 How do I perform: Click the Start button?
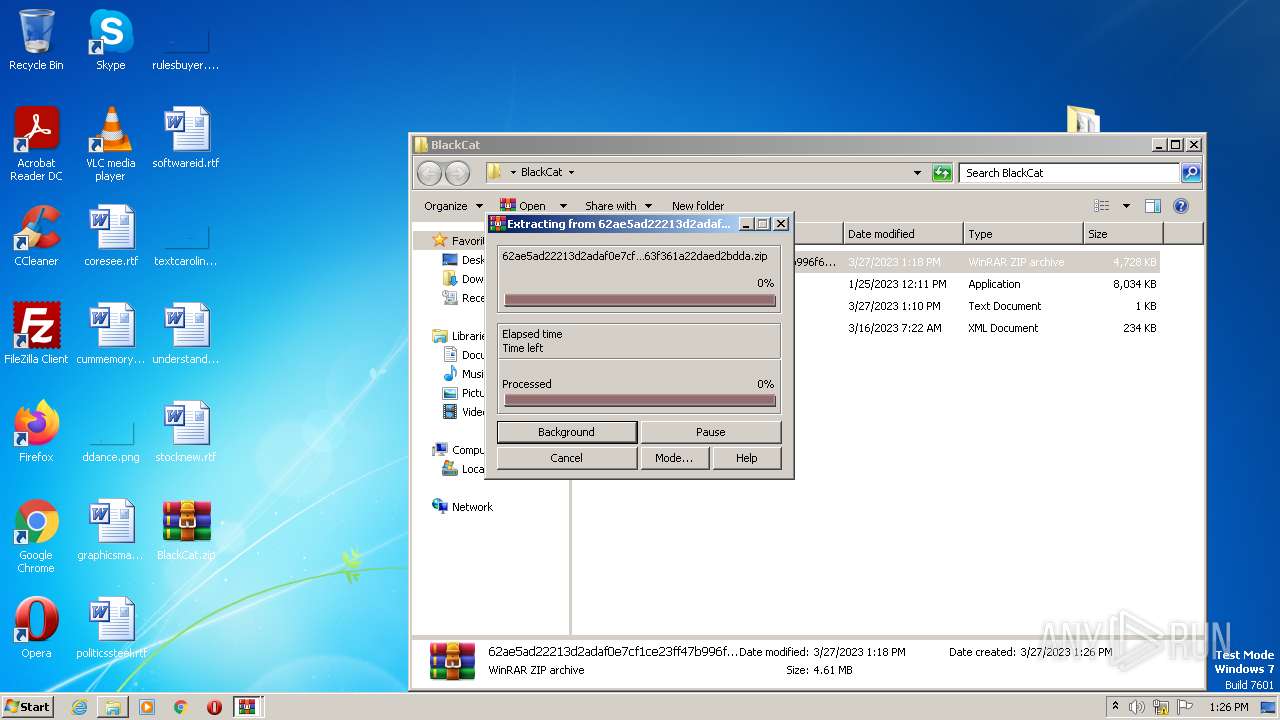pos(28,707)
